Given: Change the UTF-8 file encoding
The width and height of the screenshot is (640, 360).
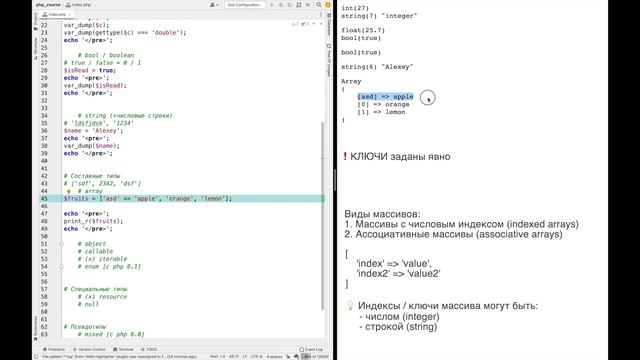Looking at the screenshot, I should pos(257,357).
